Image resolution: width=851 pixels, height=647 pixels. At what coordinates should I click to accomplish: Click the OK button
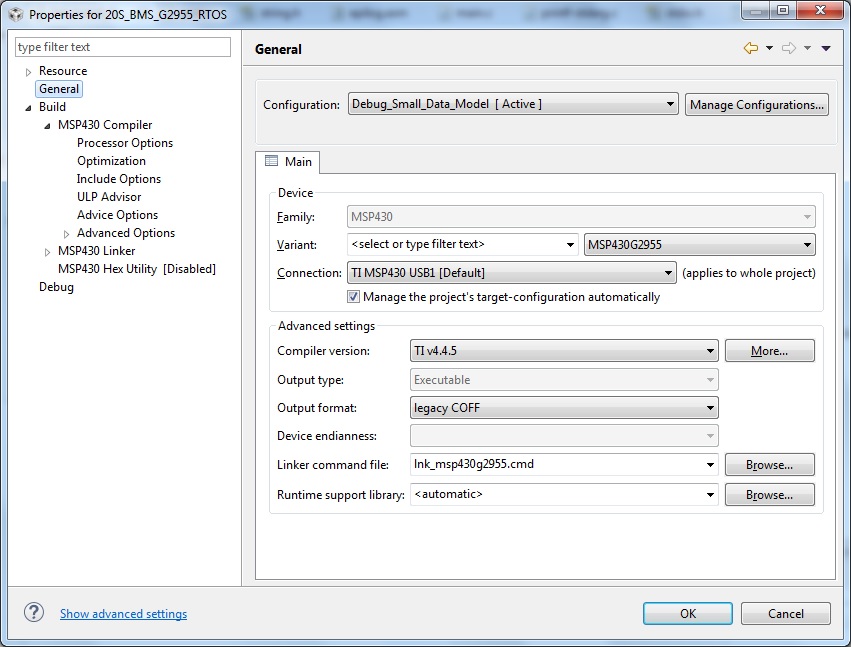(688, 613)
